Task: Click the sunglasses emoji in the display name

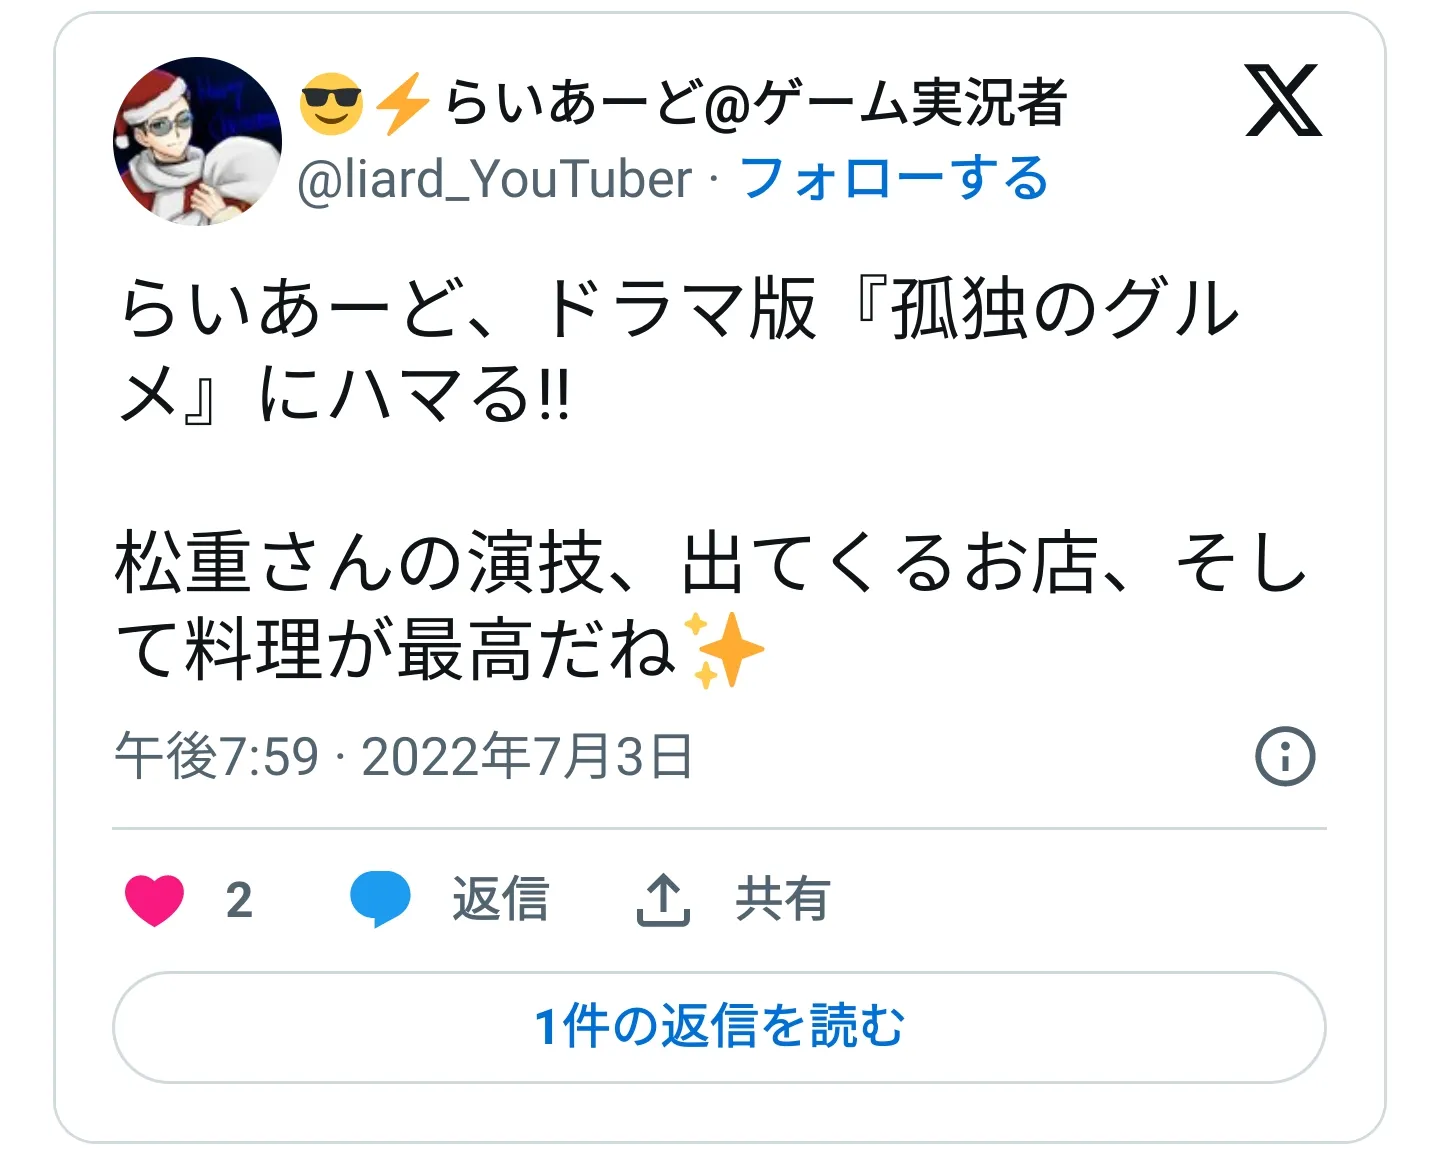Action: (x=332, y=104)
